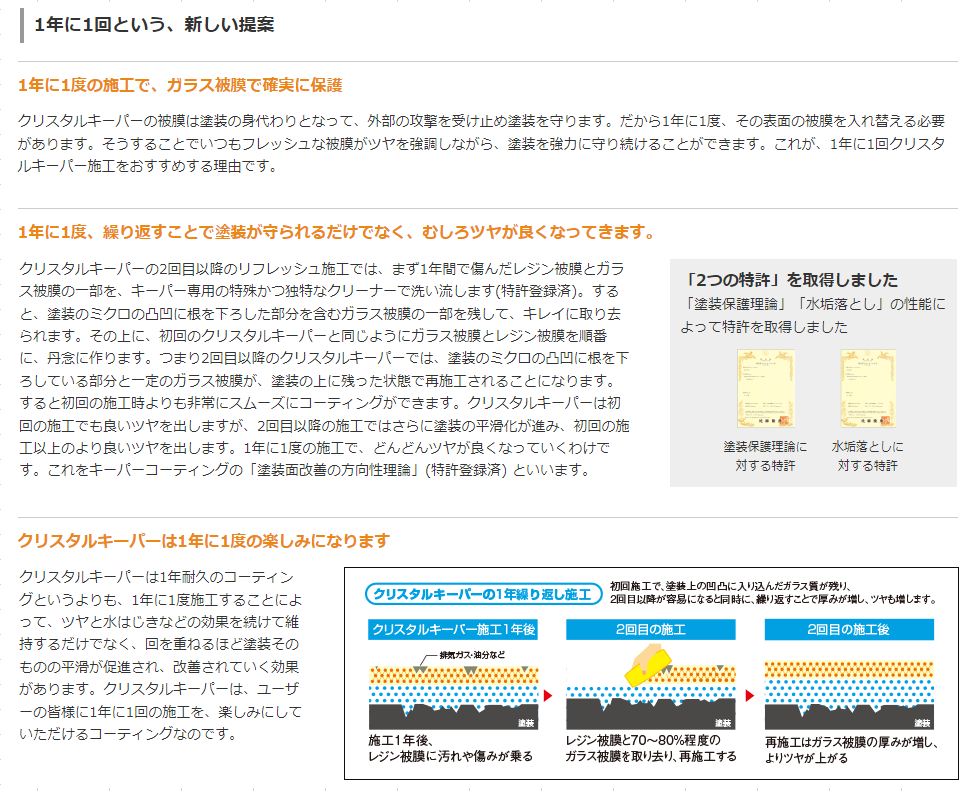Click heading '1年に1回という、新しい提案'
Viewport: 970px width, 791px height.
click(x=154, y=25)
